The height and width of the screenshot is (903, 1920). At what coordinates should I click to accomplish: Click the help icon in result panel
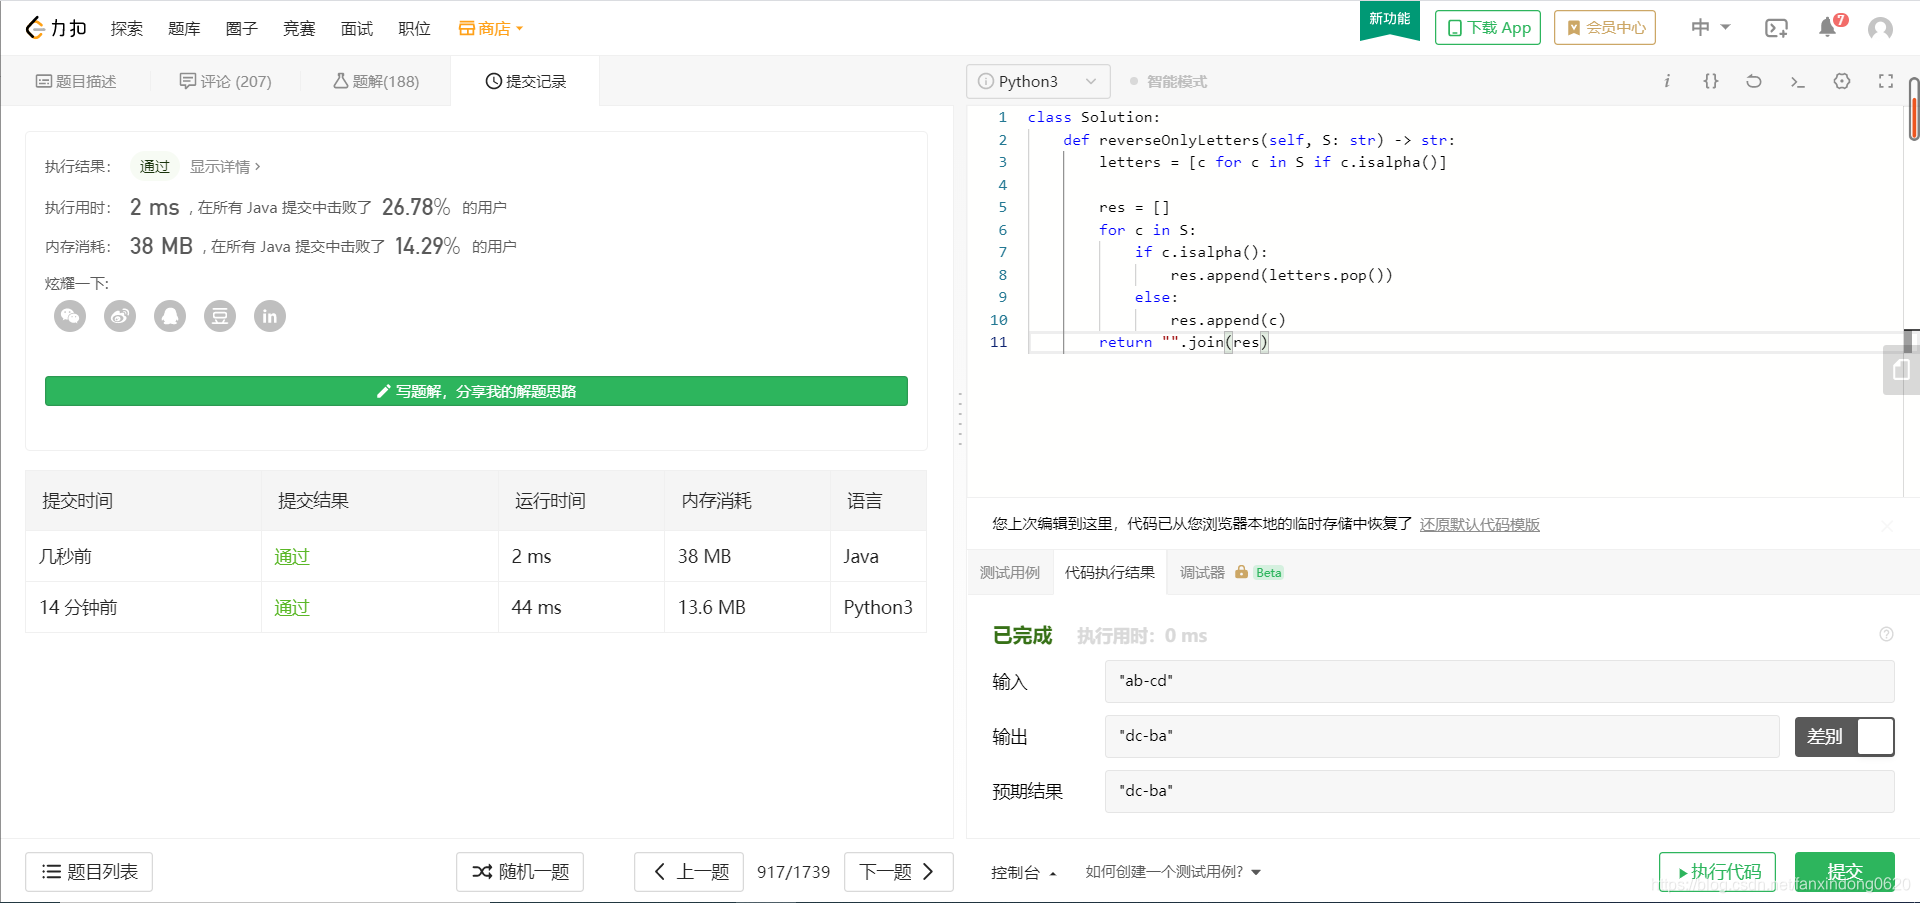1886,634
